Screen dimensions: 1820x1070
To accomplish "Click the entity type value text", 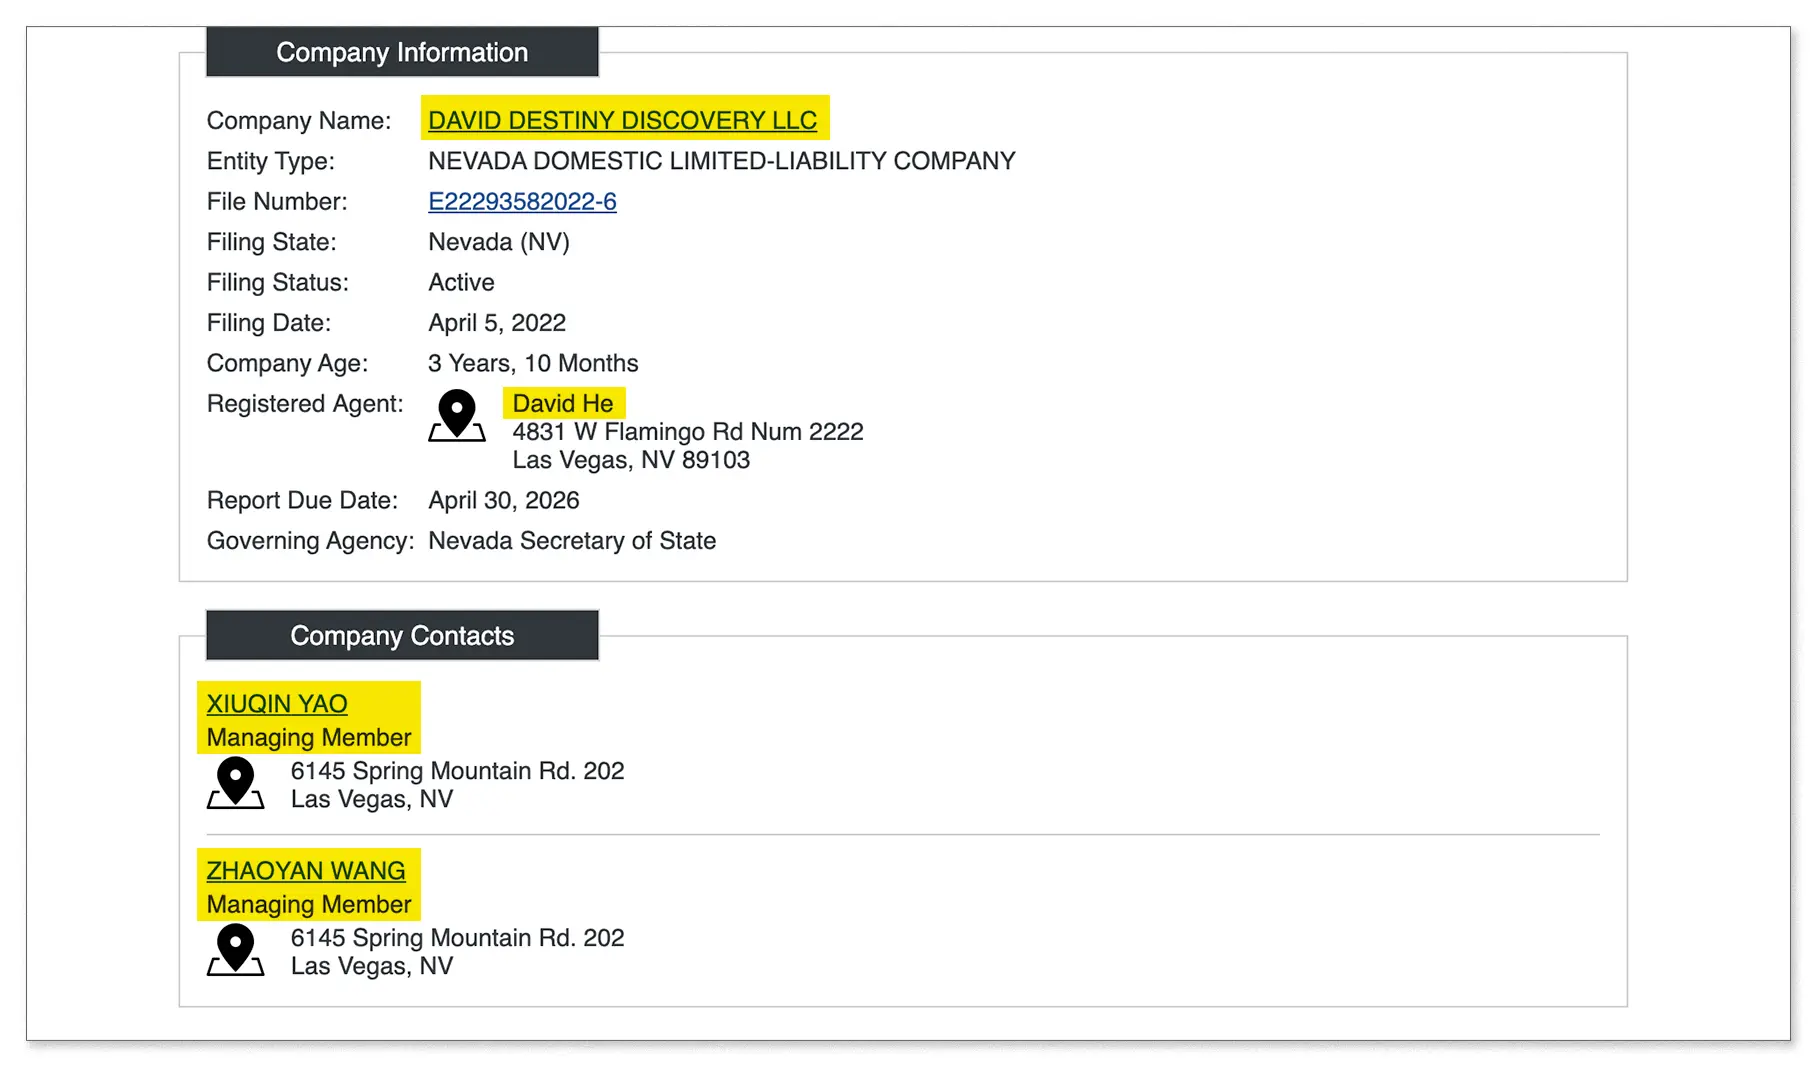I will (721, 161).
